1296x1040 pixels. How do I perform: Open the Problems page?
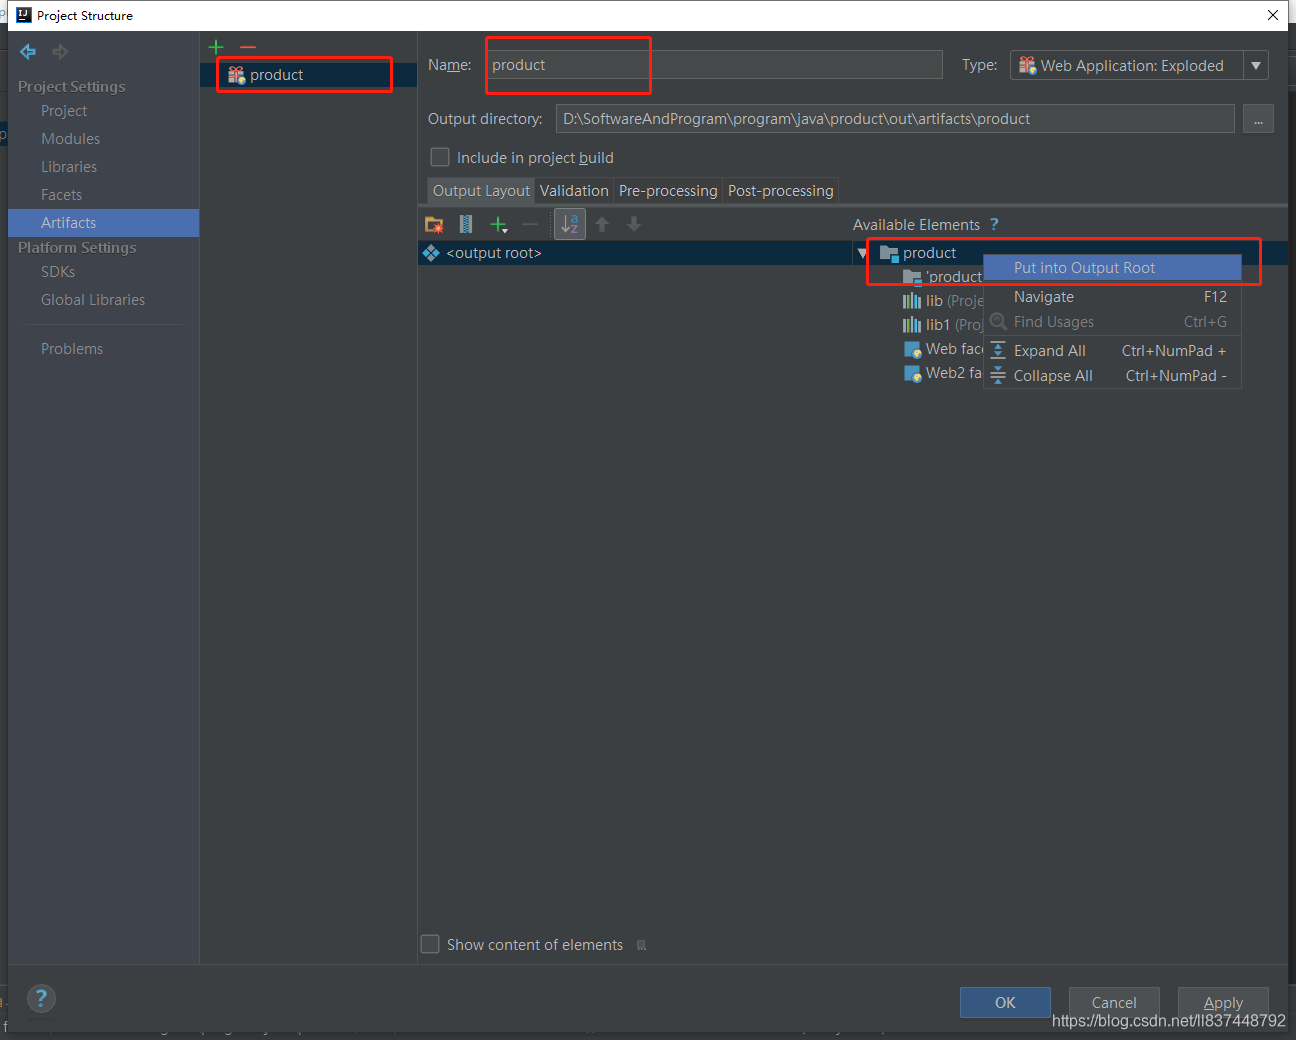click(x=72, y=349)
